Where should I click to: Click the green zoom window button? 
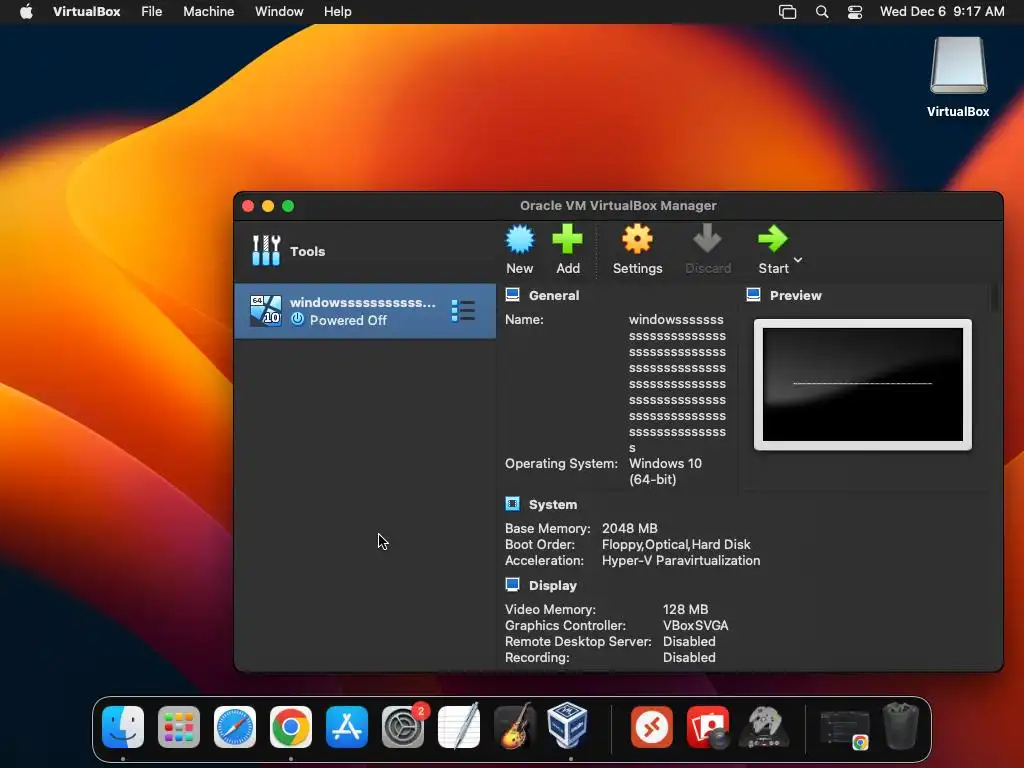tap(288, 206)
